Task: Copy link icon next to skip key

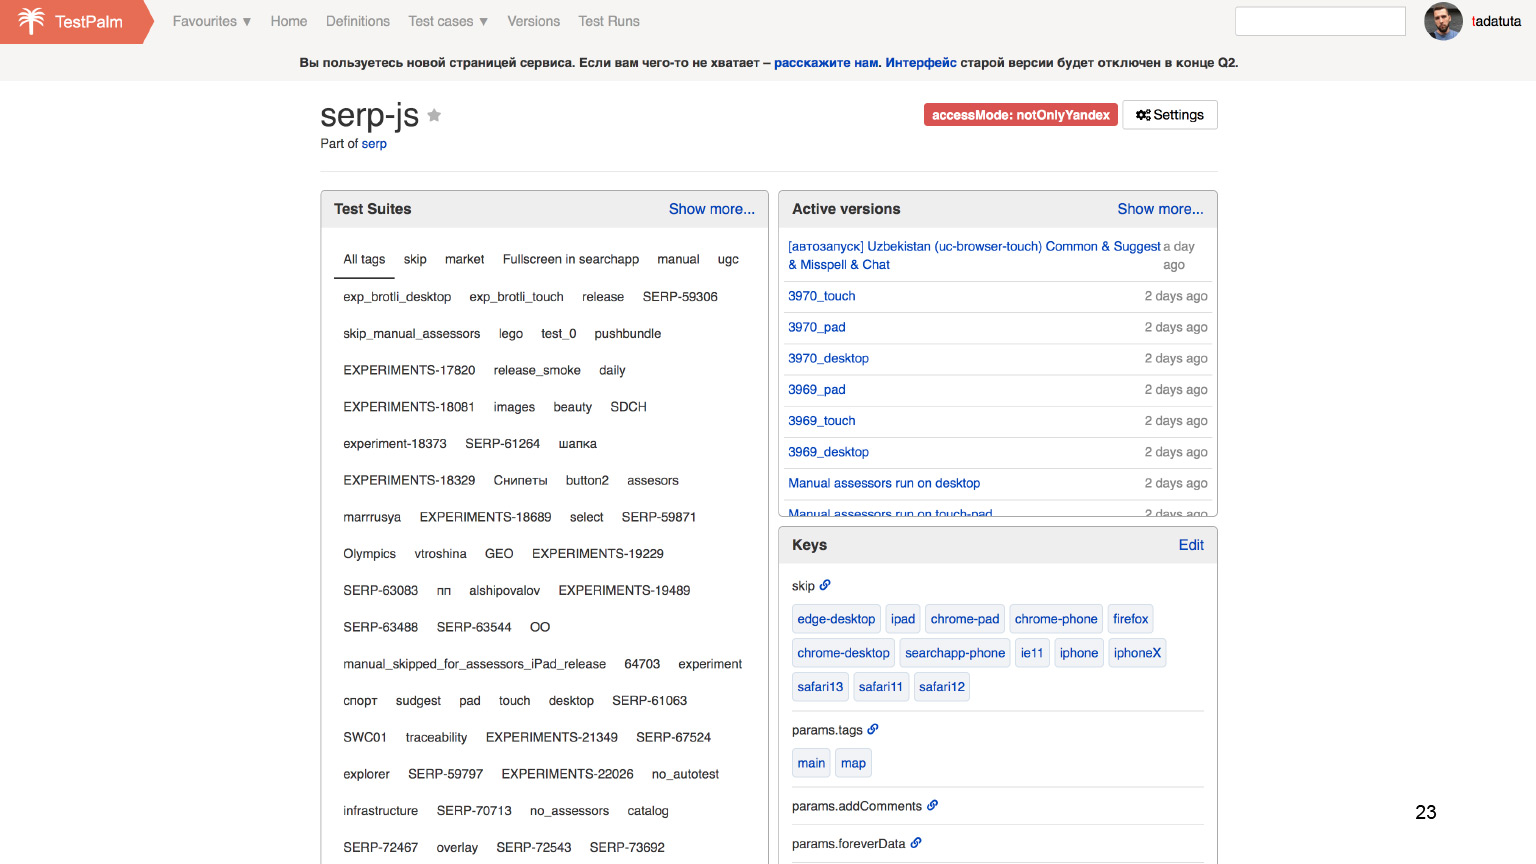Action: point(825,585)
